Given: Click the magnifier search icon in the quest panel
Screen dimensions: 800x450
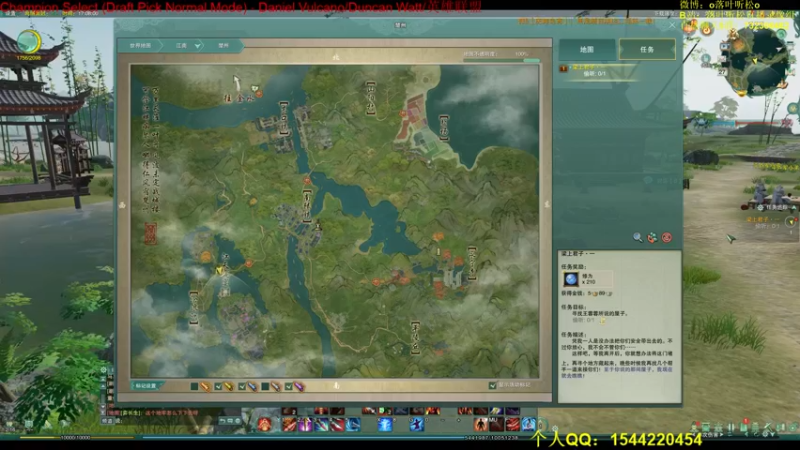Looking at the screenshot, I should 638,237.
